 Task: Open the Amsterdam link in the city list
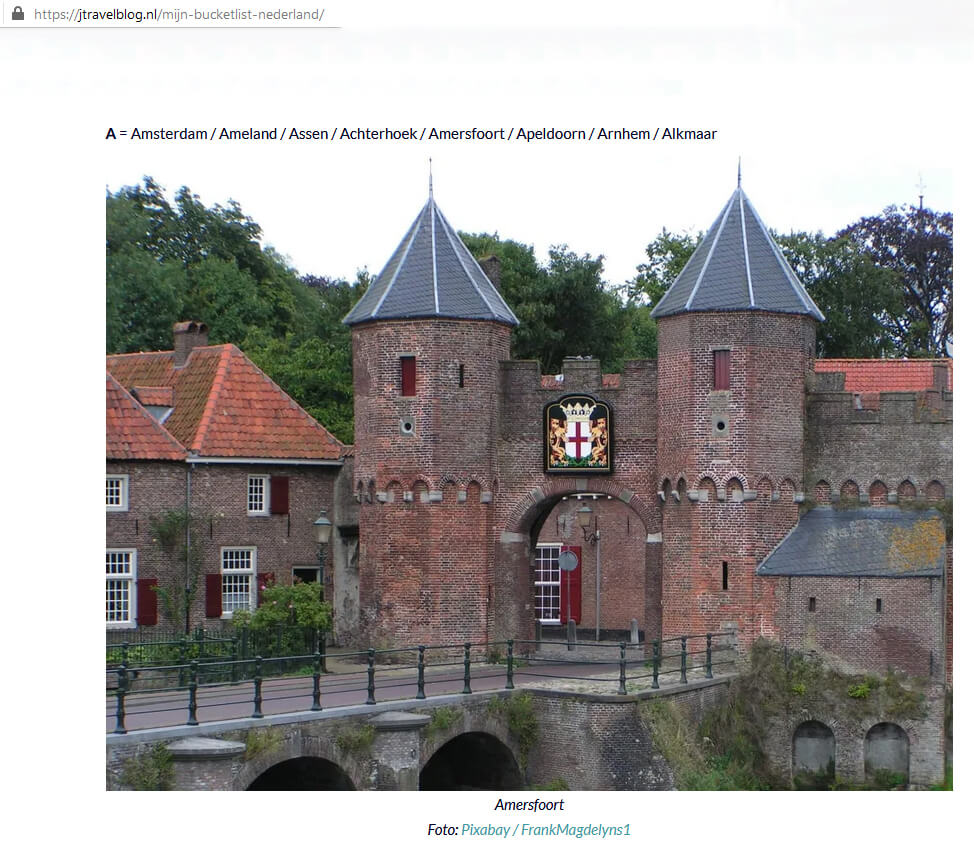click(168, 133)
